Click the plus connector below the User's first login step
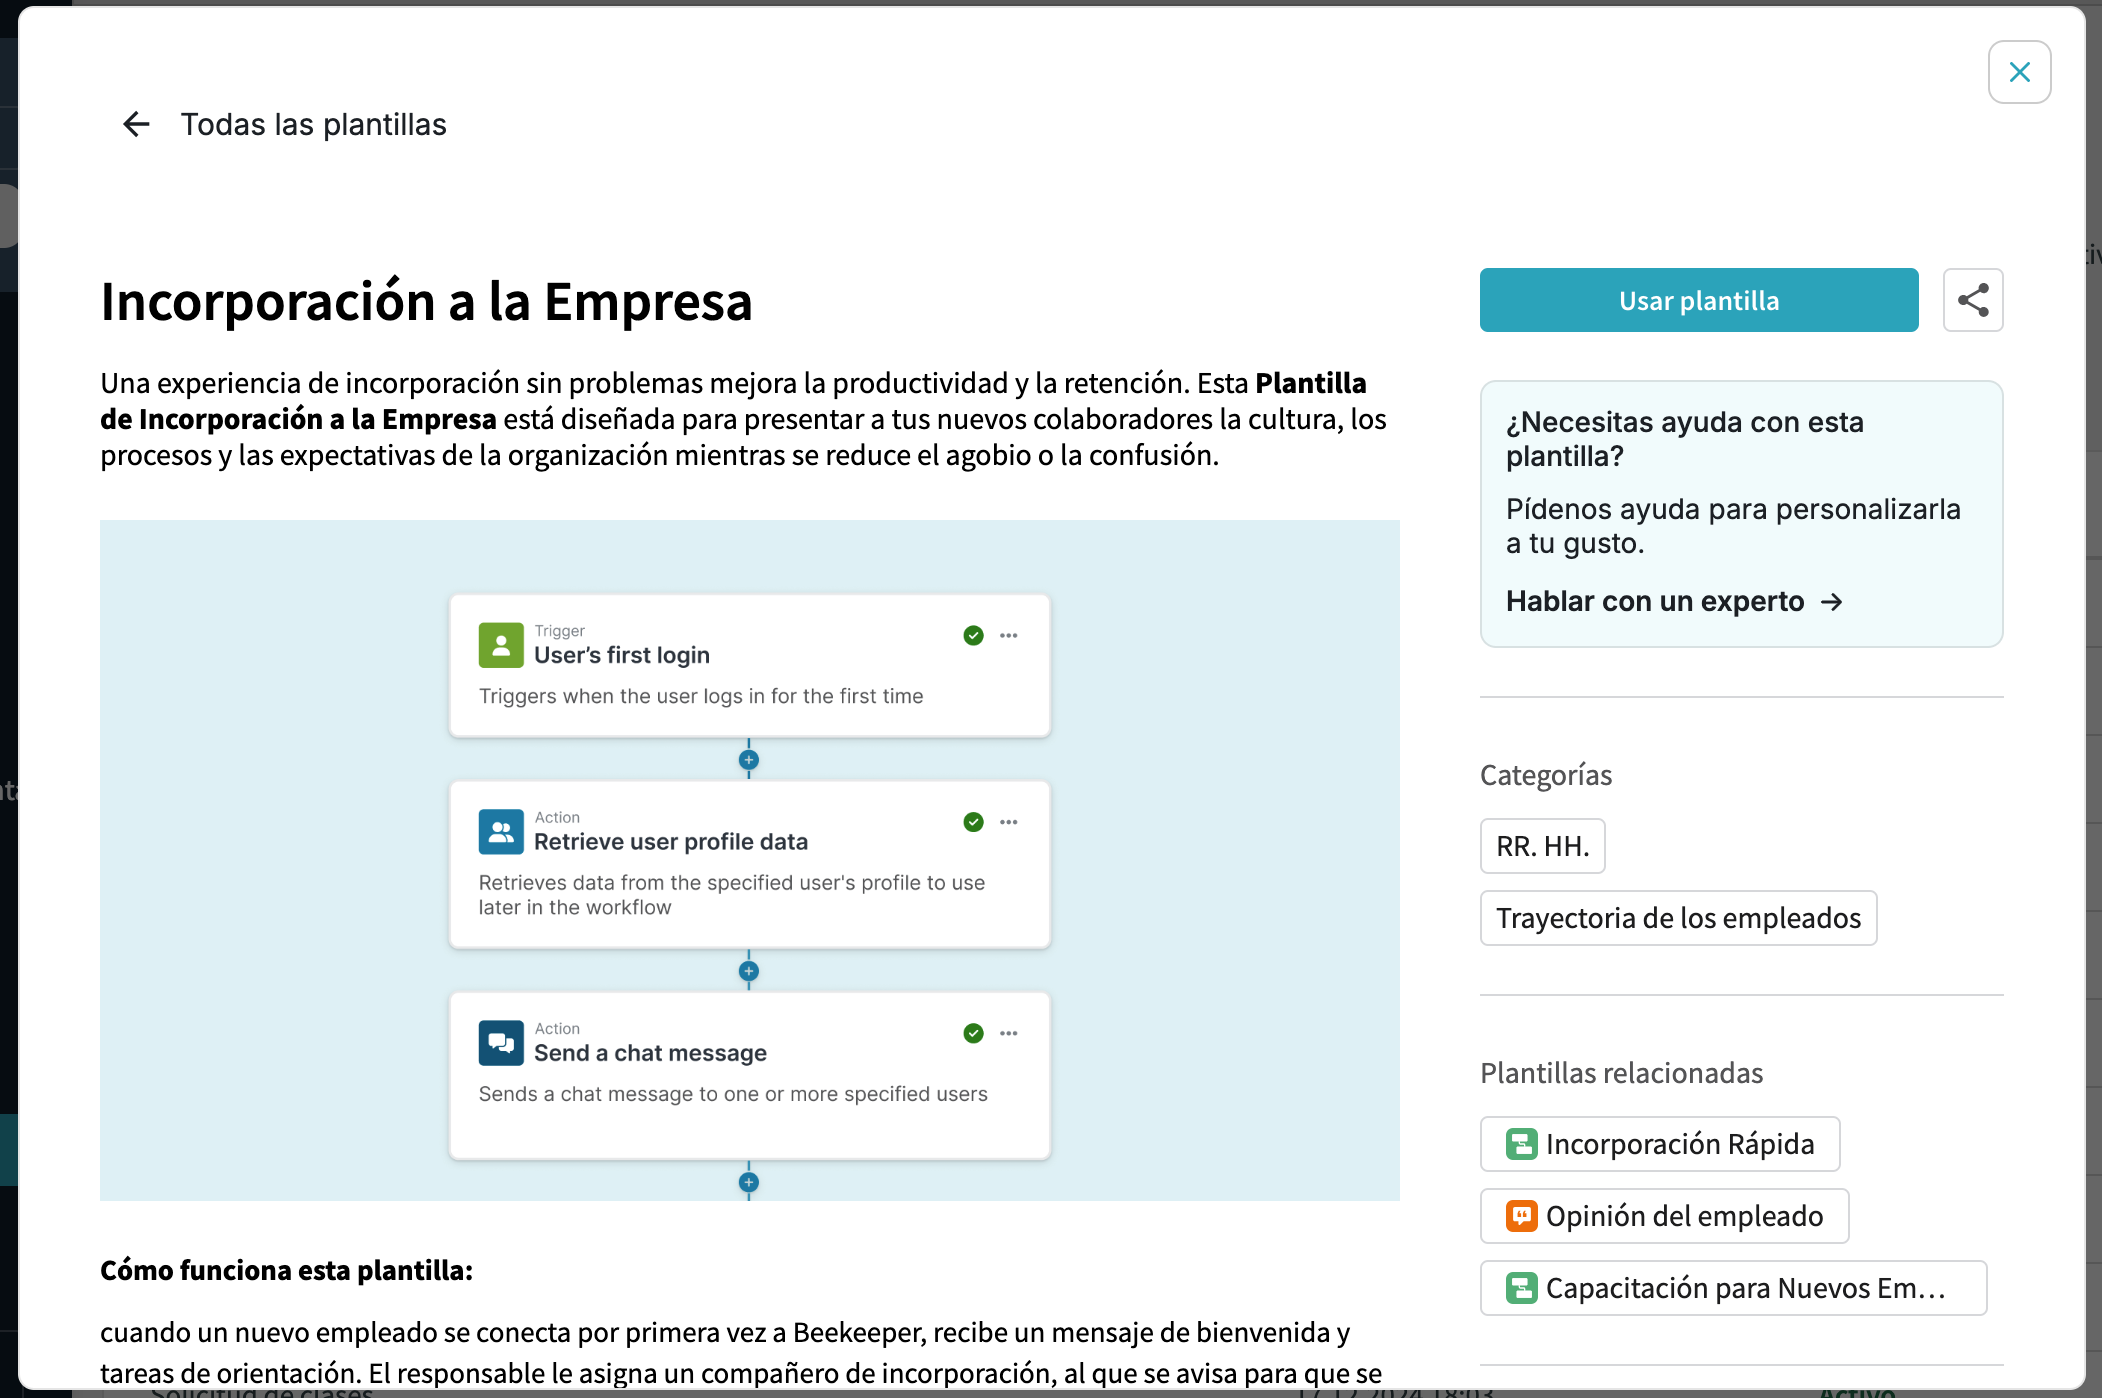The width and height of the screenshot is (2102, 1398). 748,760
